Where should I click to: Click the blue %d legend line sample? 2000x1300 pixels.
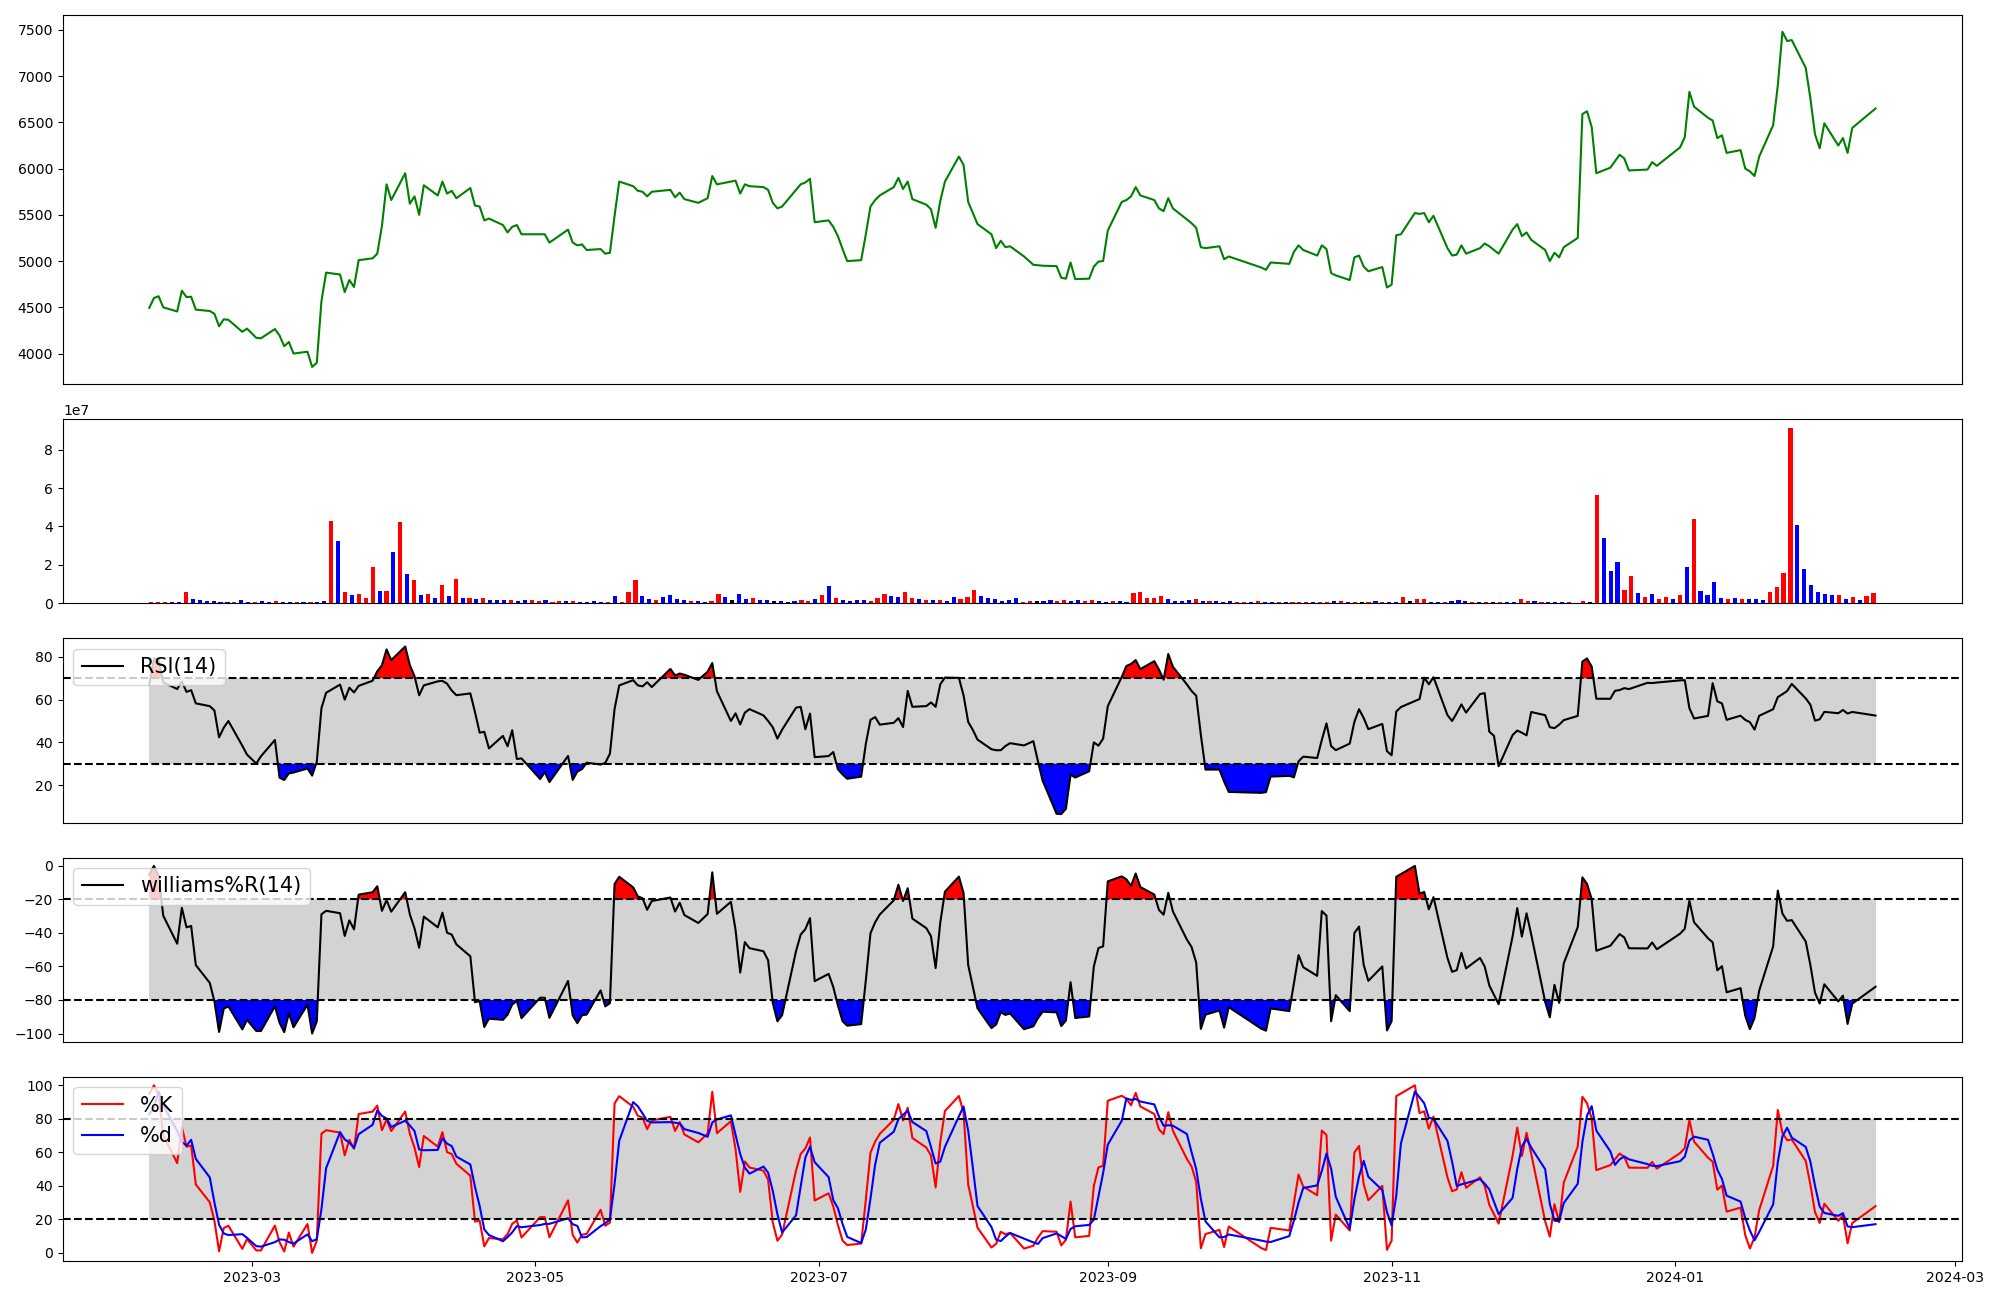pyautogui.click(x=103, y=1135)
